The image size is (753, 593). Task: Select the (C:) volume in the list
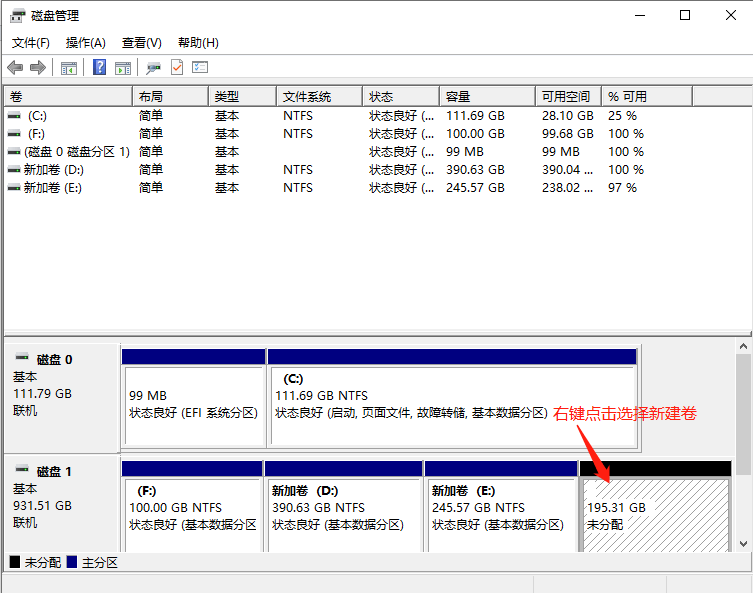37,116
